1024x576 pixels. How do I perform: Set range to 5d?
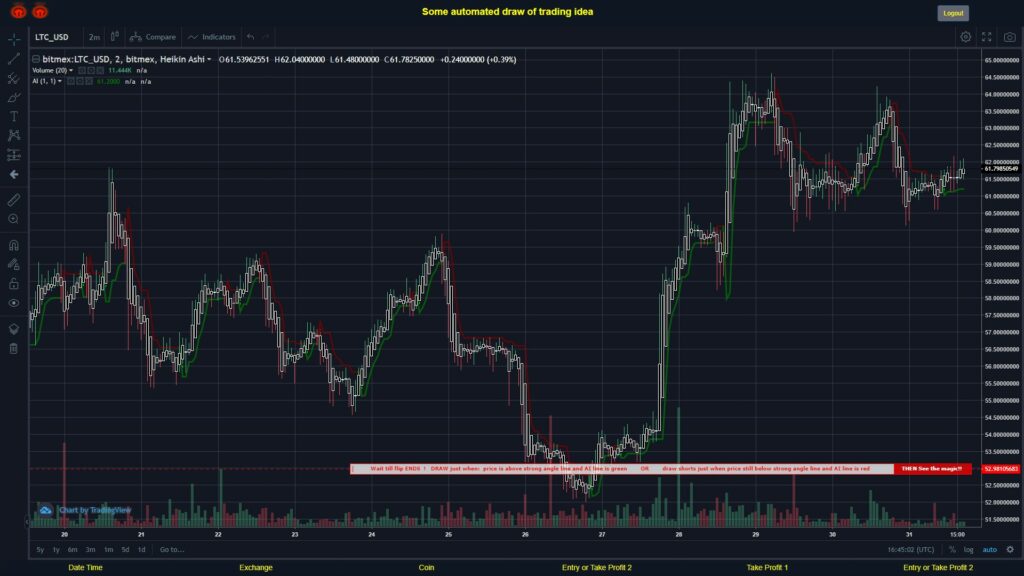[125, 550]
